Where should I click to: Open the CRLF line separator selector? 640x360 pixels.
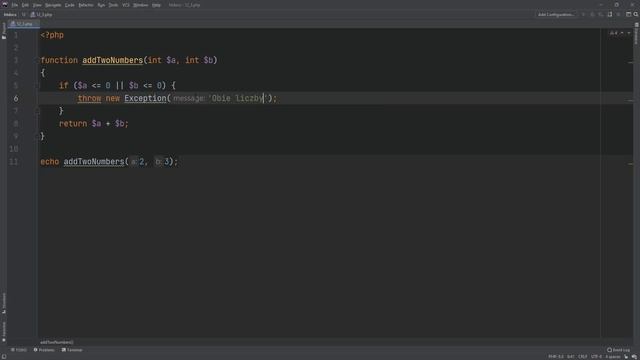click(582, 357)
